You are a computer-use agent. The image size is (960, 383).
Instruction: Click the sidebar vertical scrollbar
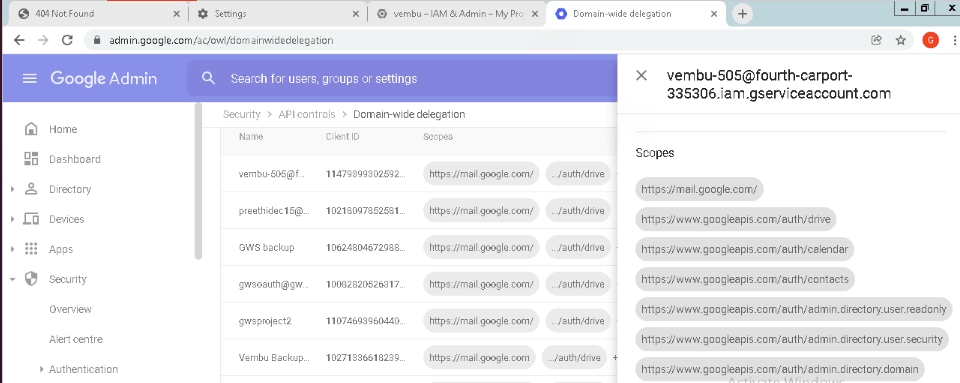pyautogui.click(x=198, y=181)
